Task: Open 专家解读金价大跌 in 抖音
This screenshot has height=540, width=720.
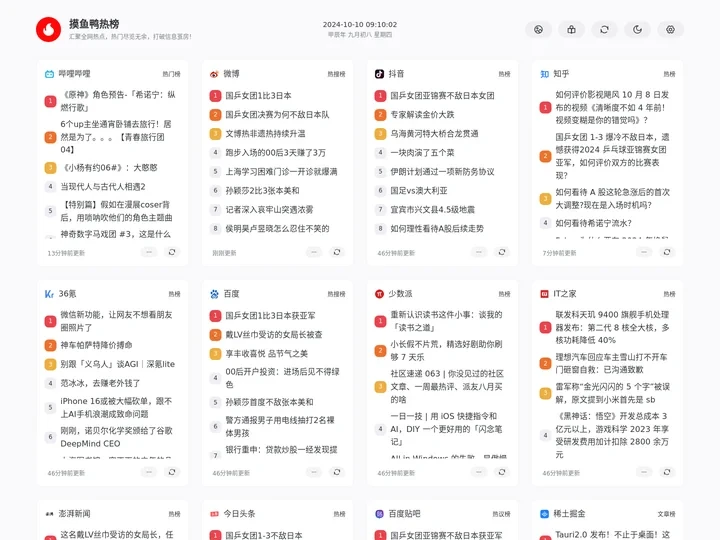Action: [422, 114]
